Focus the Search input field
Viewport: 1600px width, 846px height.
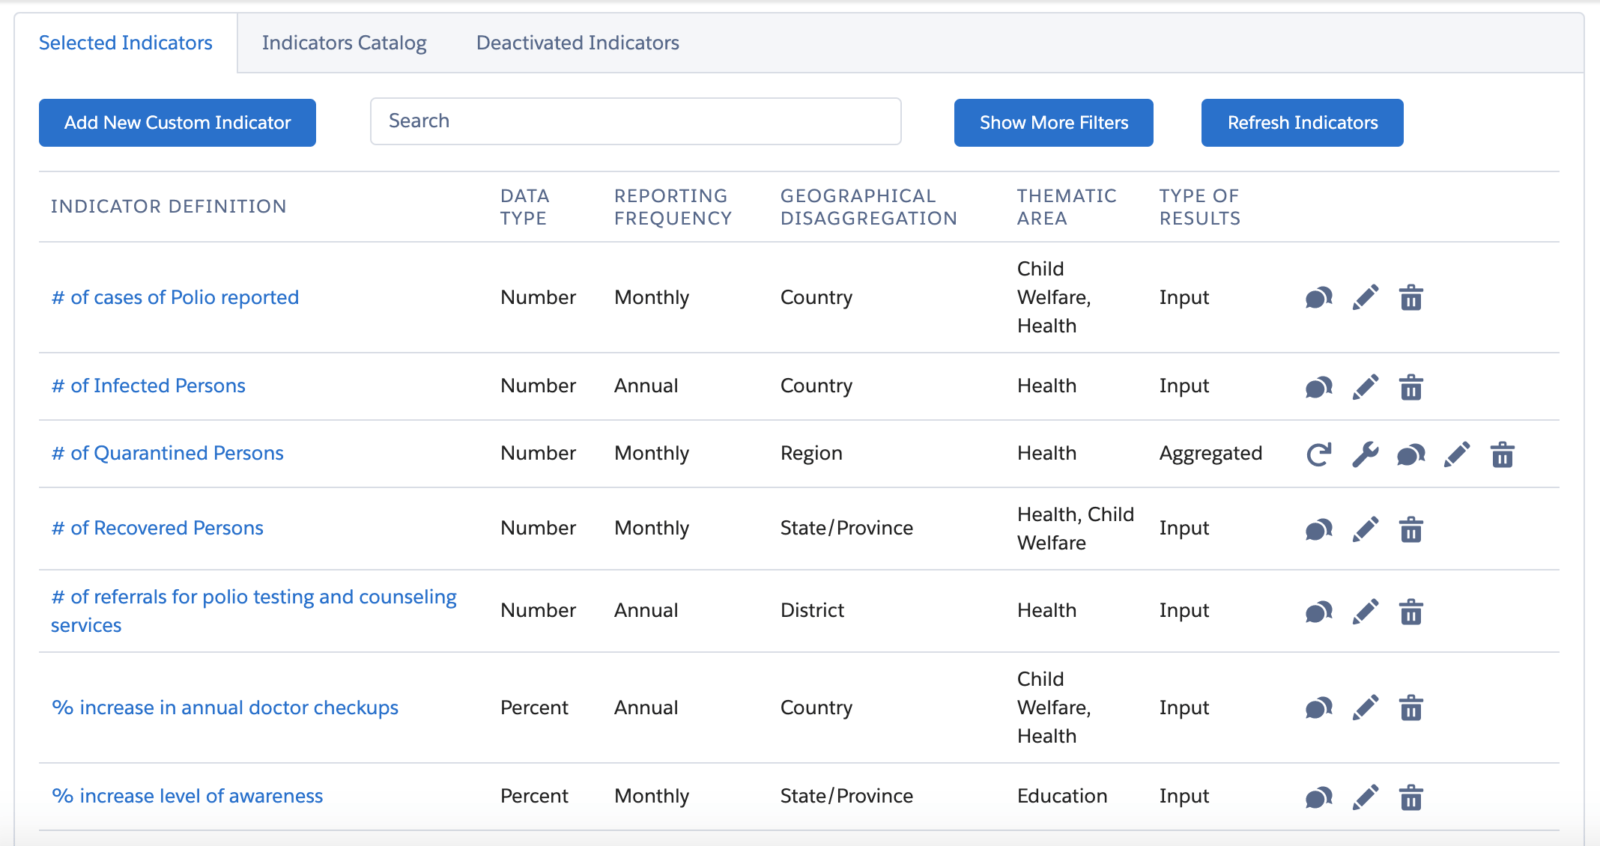(636, 121)
